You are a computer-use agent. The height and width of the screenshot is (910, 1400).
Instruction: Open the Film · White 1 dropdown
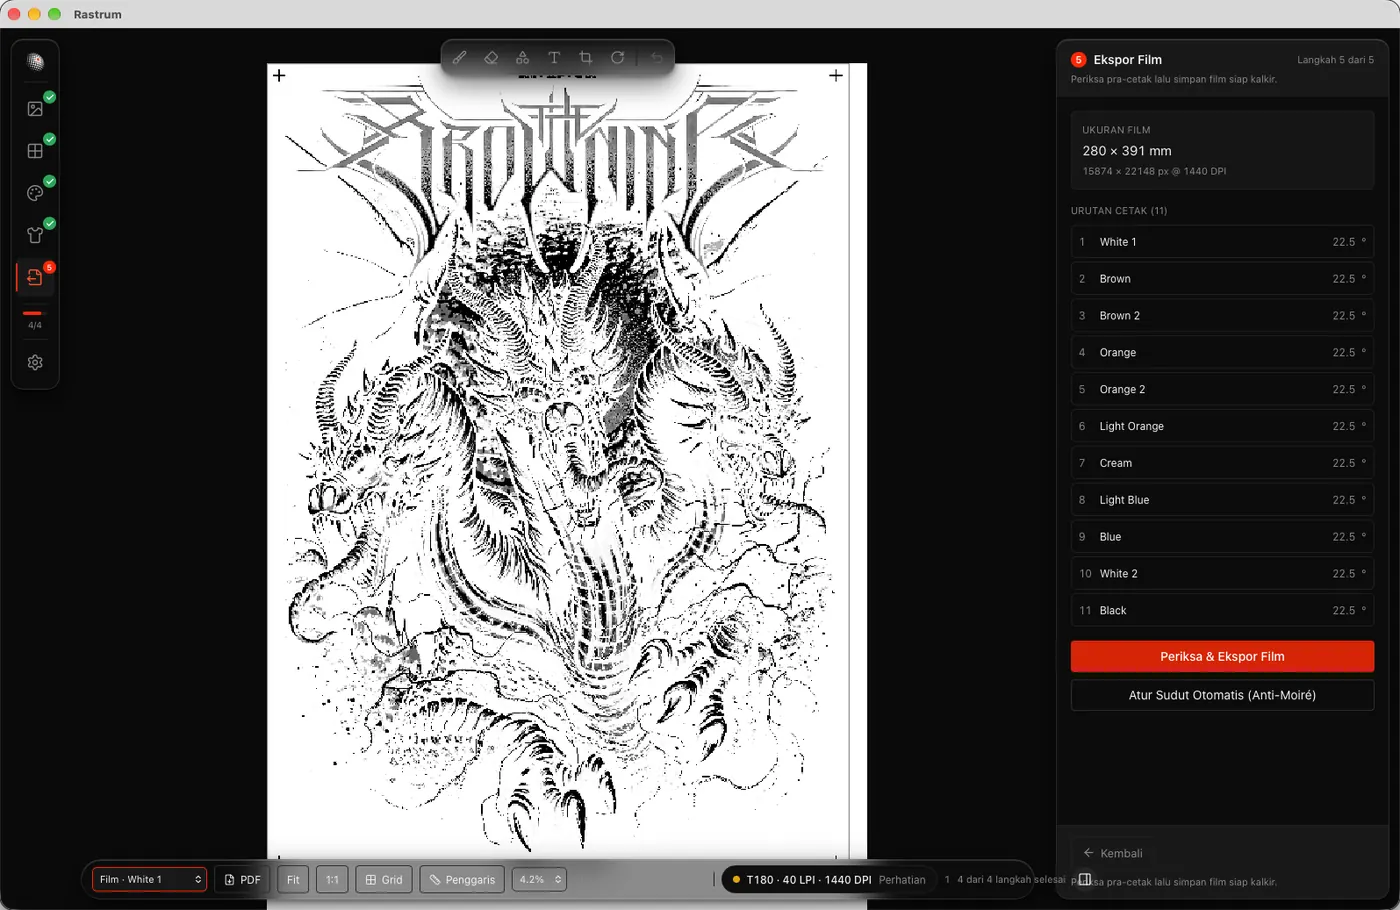[x=149, y=880]
